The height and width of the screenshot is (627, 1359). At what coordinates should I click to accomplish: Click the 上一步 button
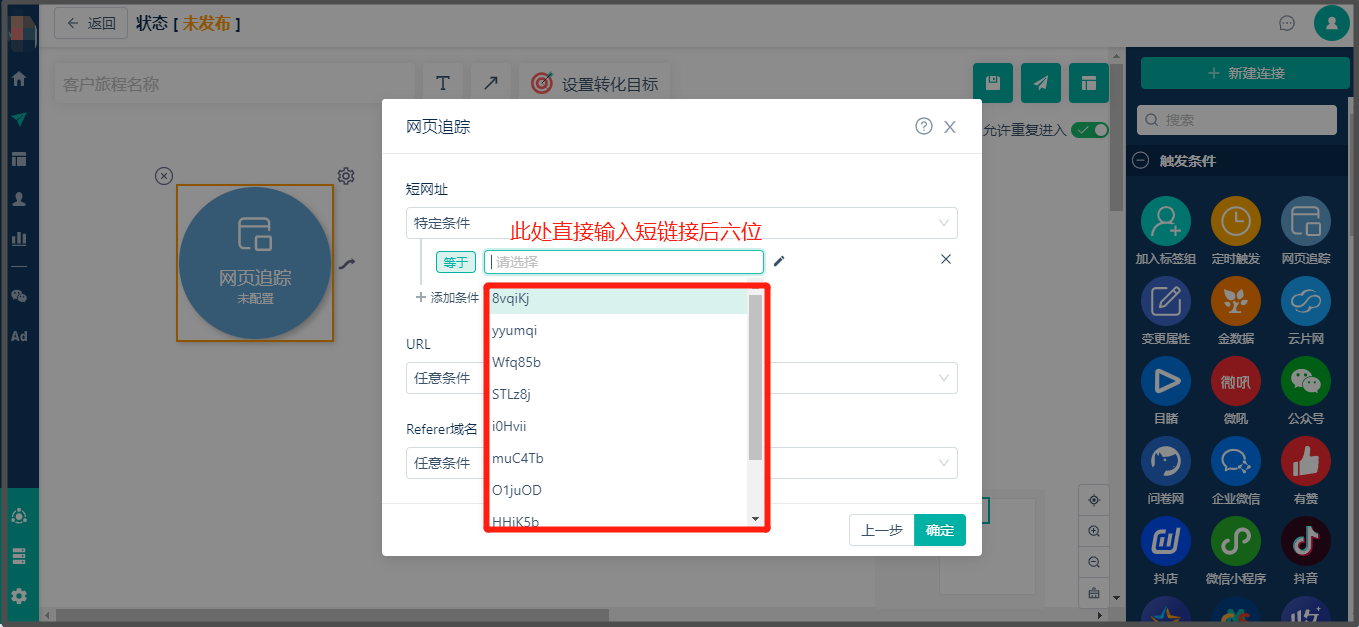click(x=882, y=530)
